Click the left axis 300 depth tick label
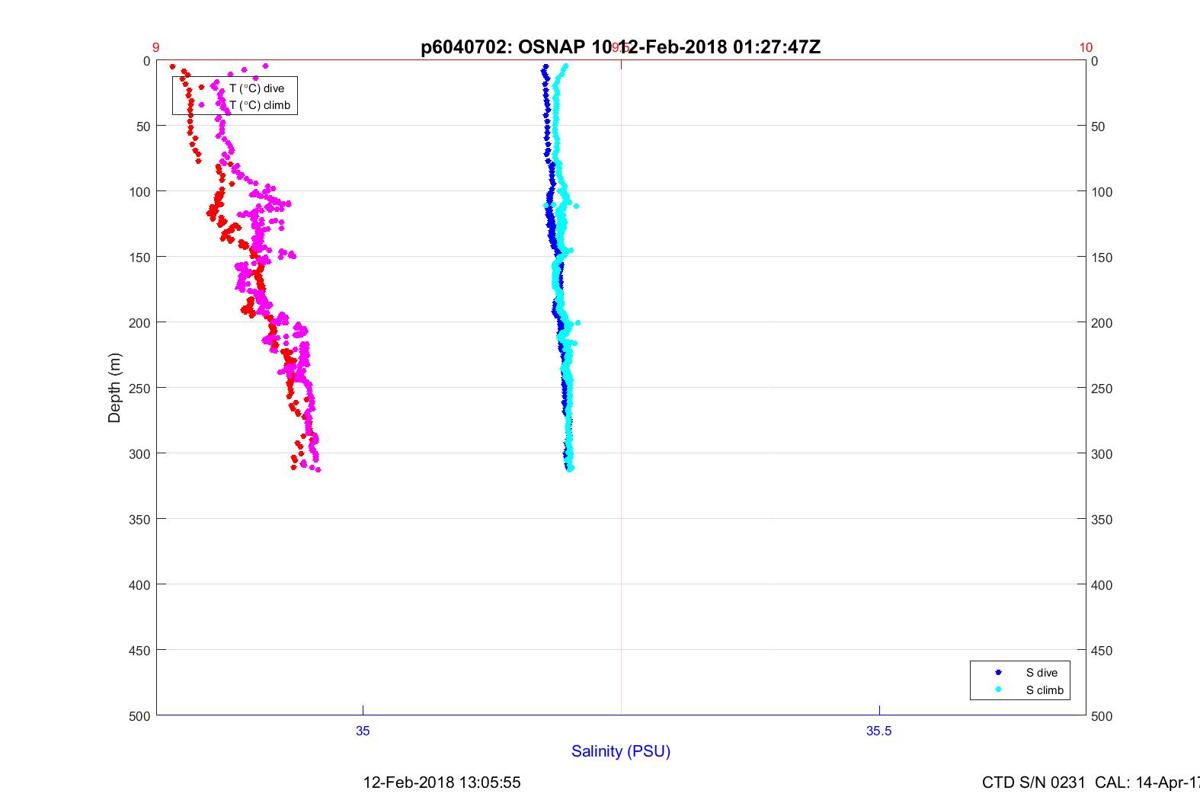 pos(139,454)
